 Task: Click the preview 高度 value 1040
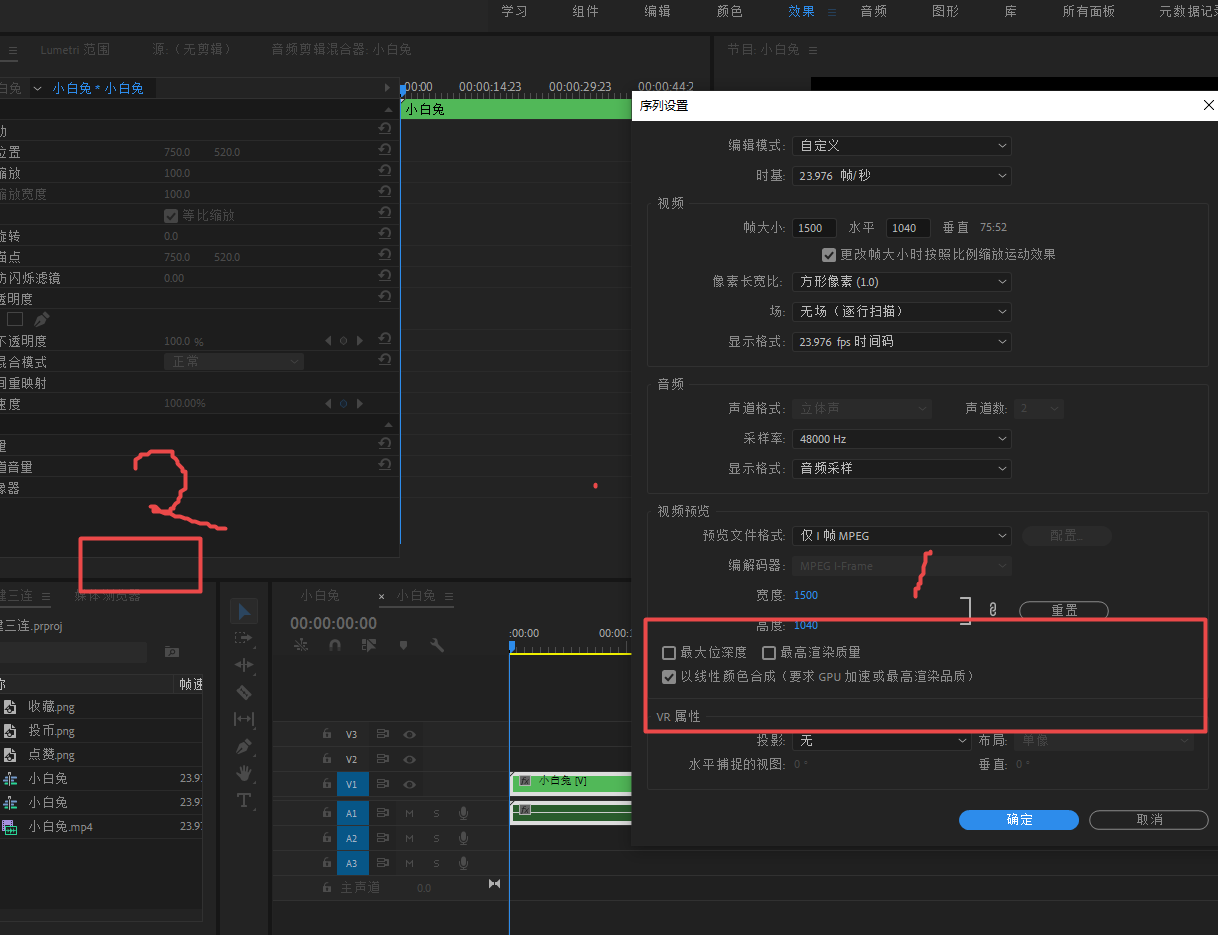pyautogui.click(x=806, y=625)
